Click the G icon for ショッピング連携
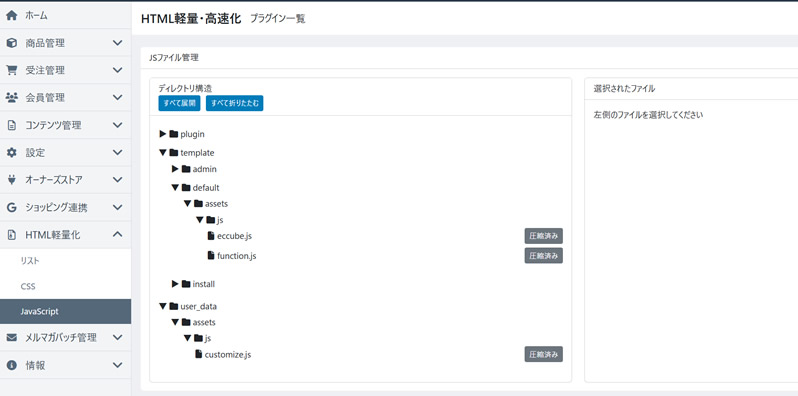Image resolution: width=798 pixels, height=396 pixels. tap(11, 207)
